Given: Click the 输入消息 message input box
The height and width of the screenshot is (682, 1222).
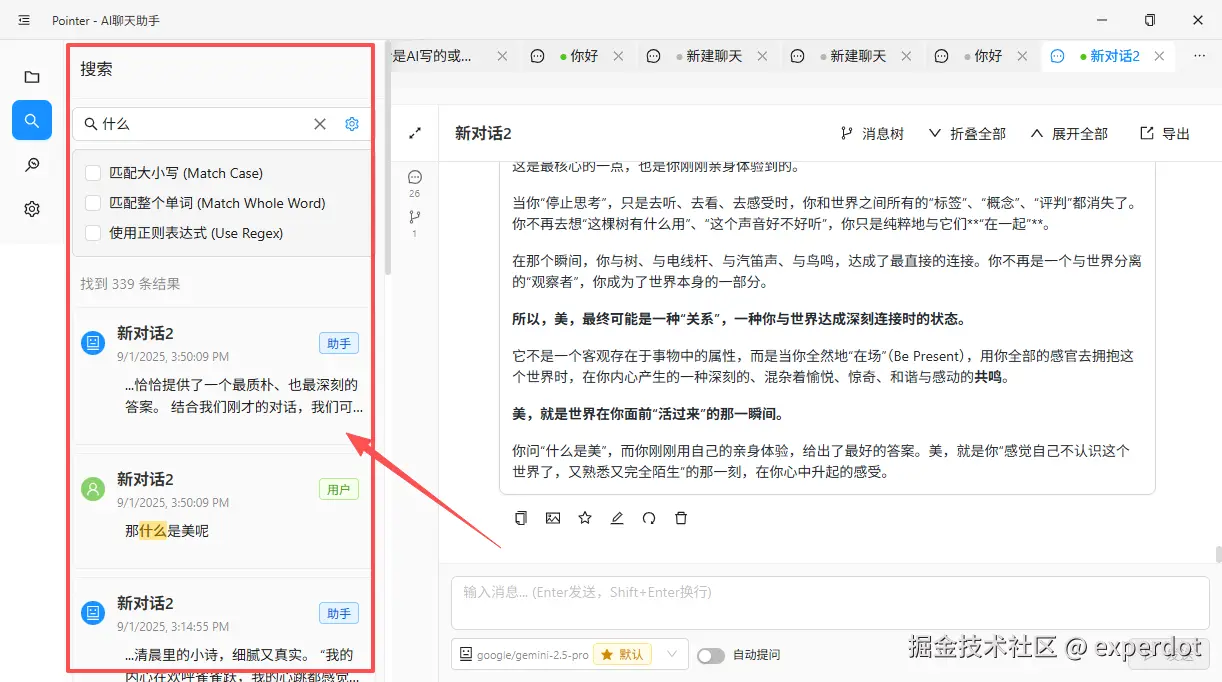Looking at the screenshot, I should (x=830, y=603).
